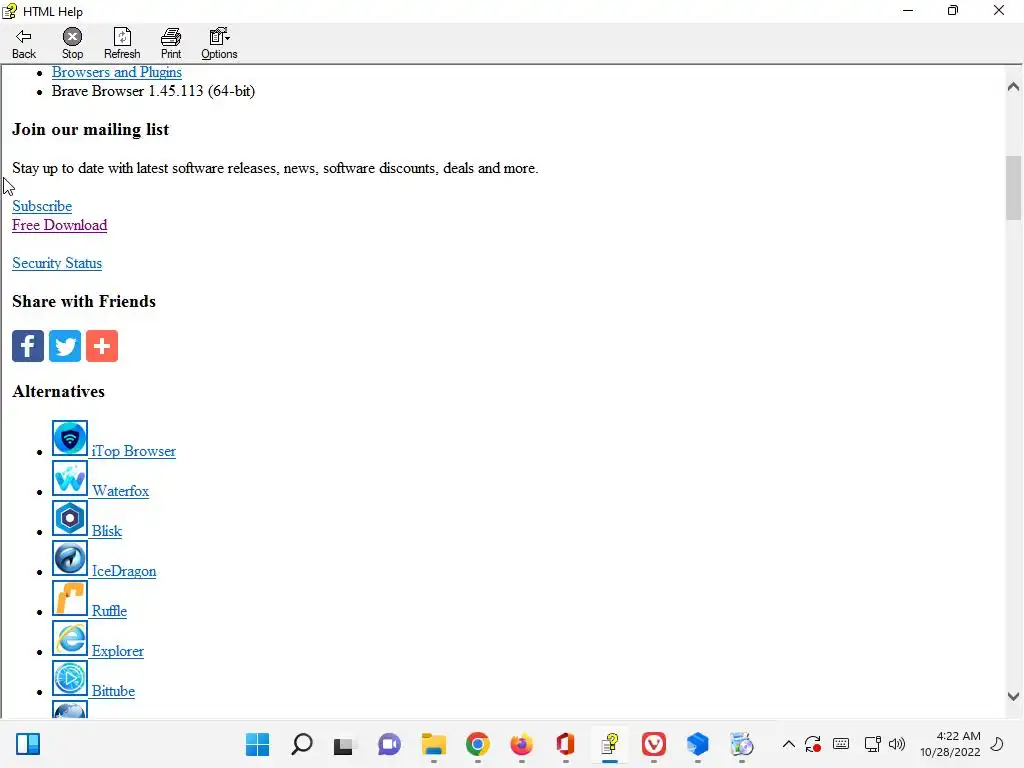Click the Free Download link
Screen dimensions: 1024x768
tap(59, 225)
